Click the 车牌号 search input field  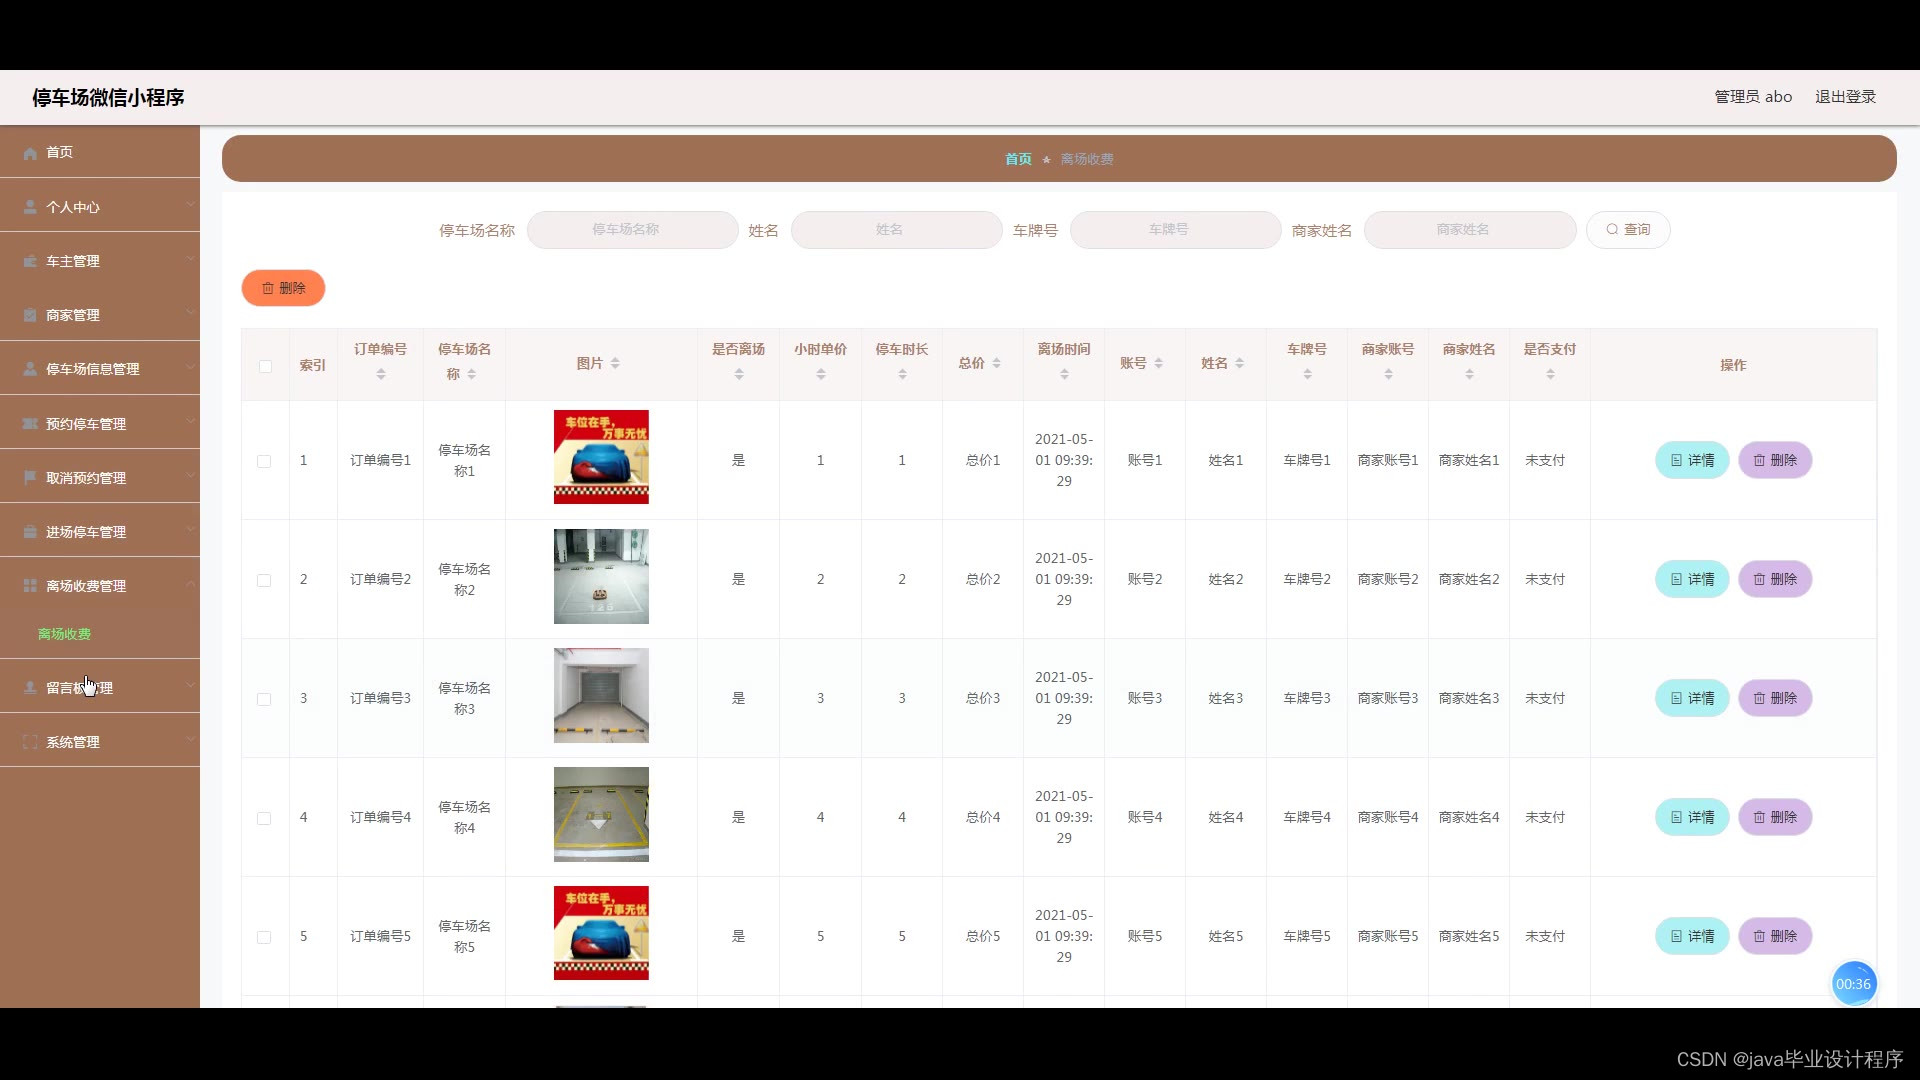click(x=1175, y=230)
